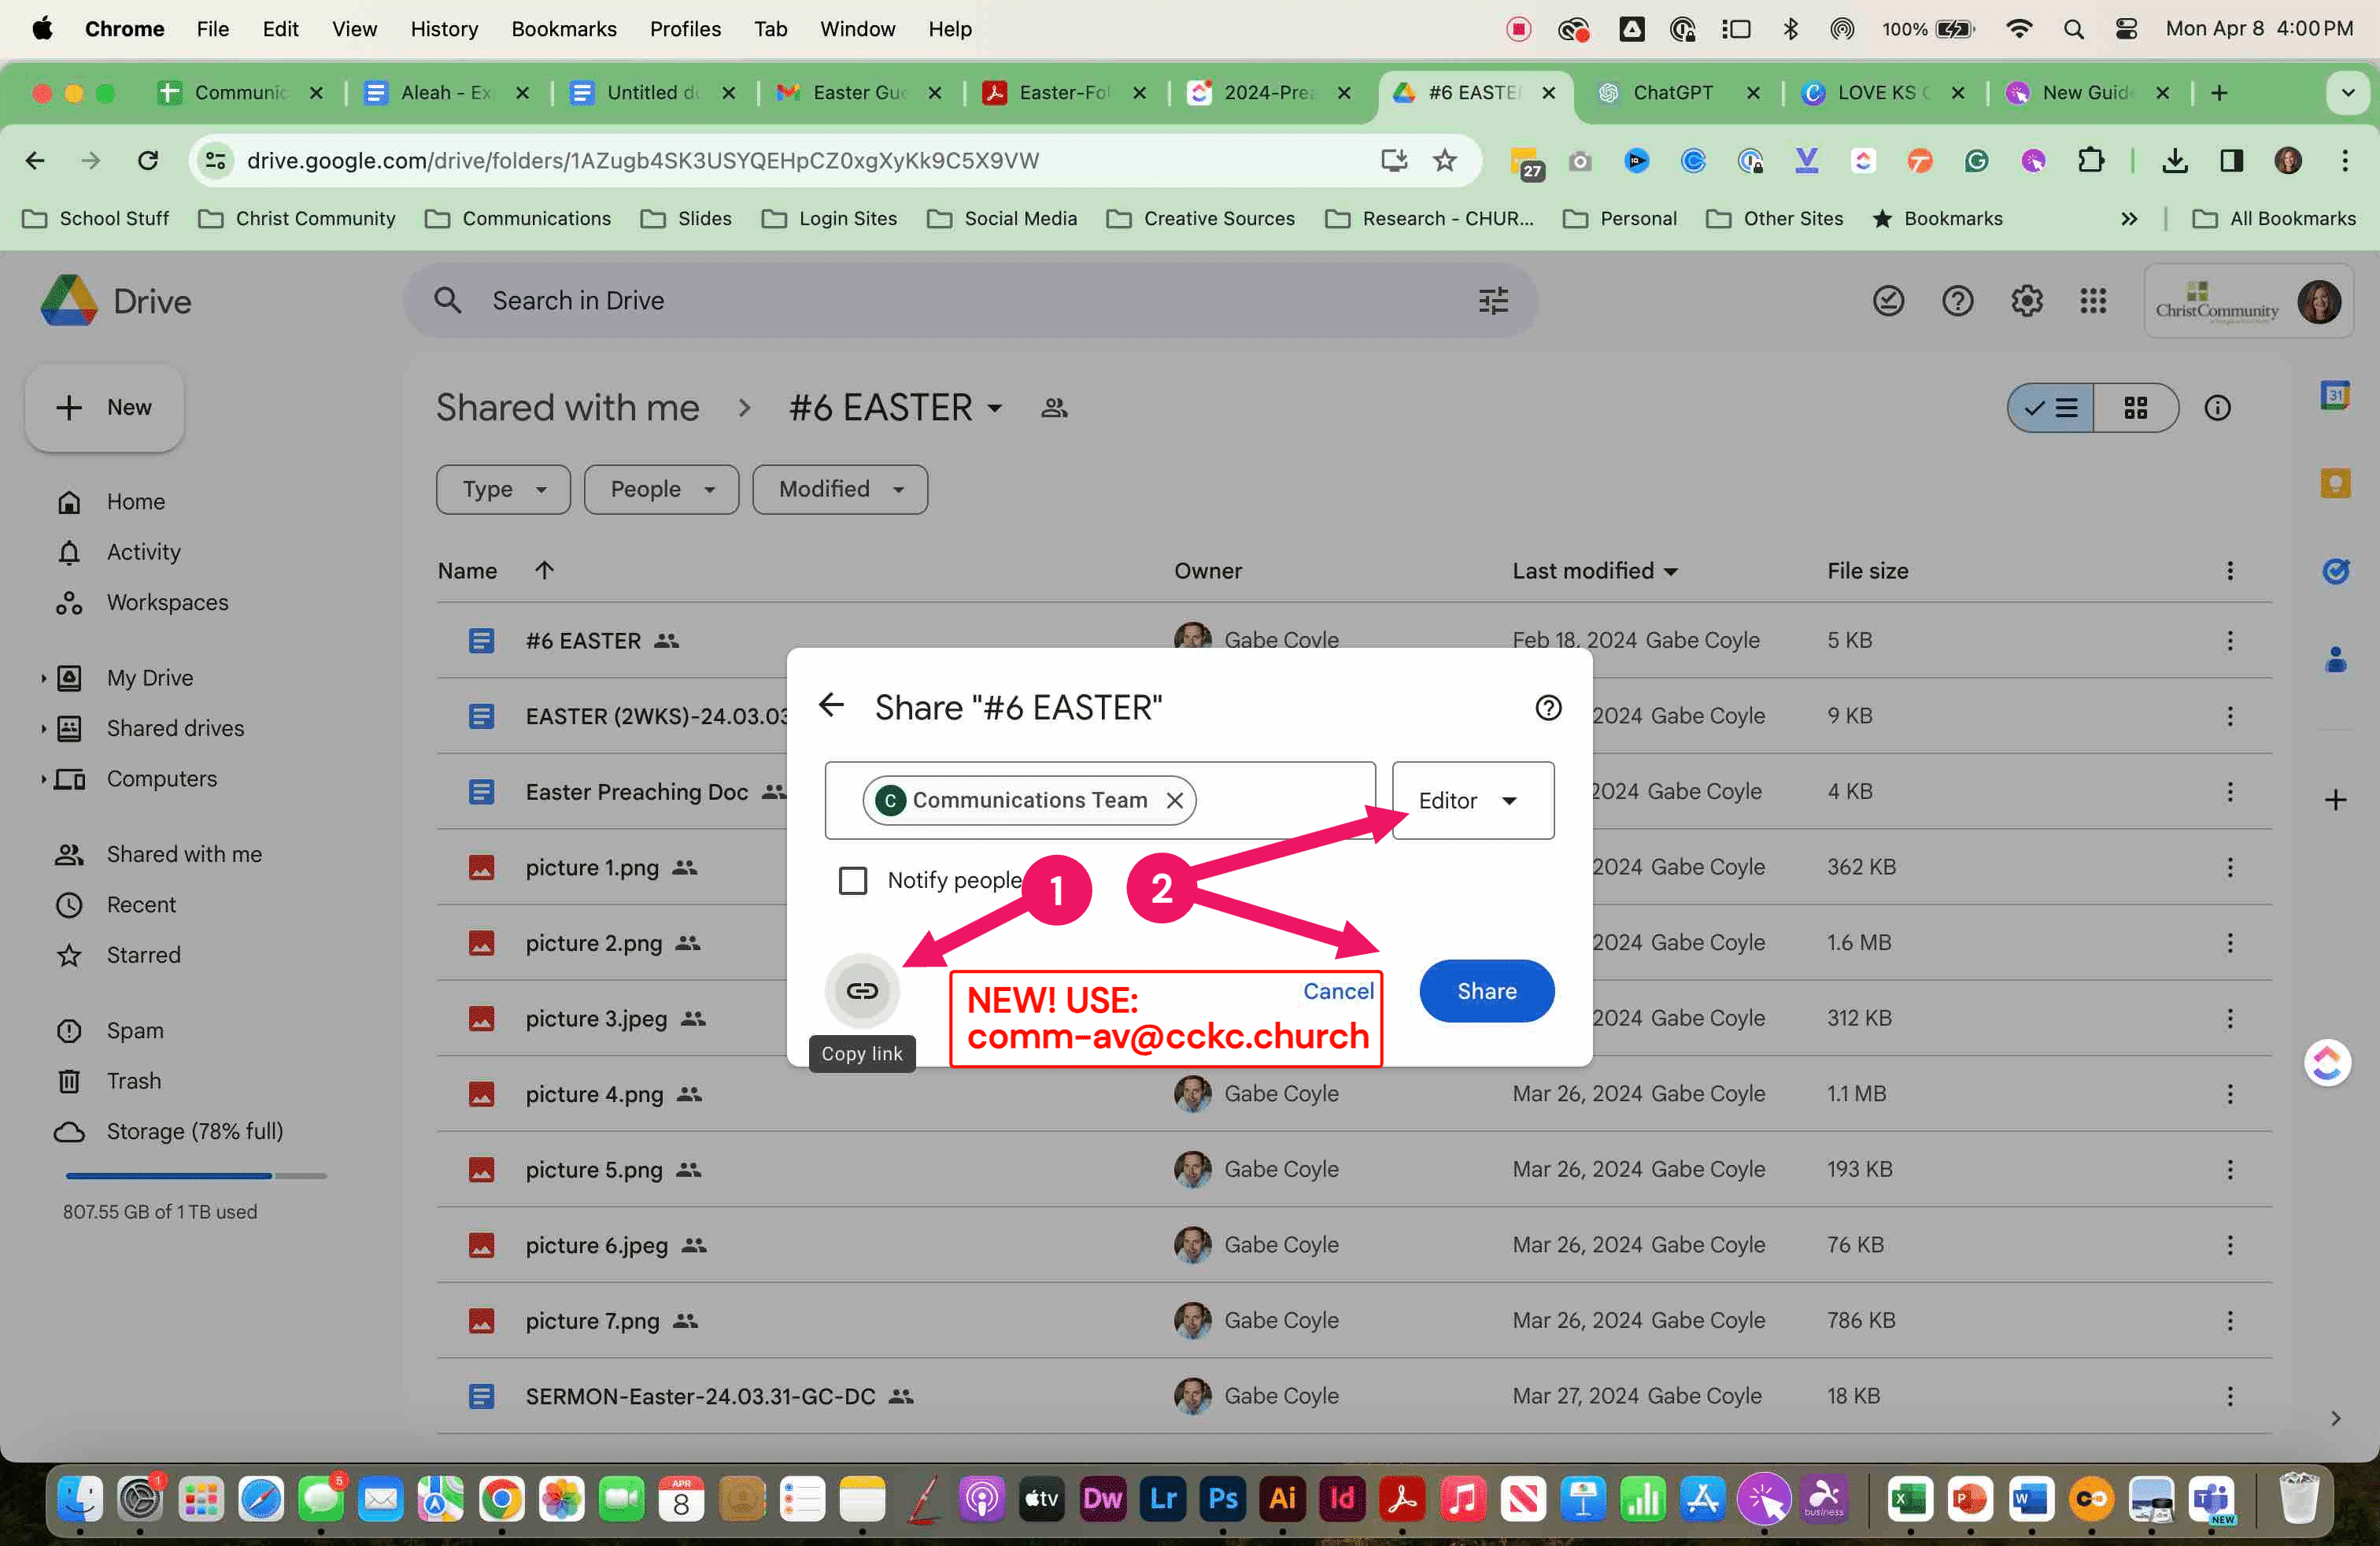Image resolution: width=2380 pixels, height=1546 pixels.
Task: Sort by Name column header
Action: tap(467, 571)
